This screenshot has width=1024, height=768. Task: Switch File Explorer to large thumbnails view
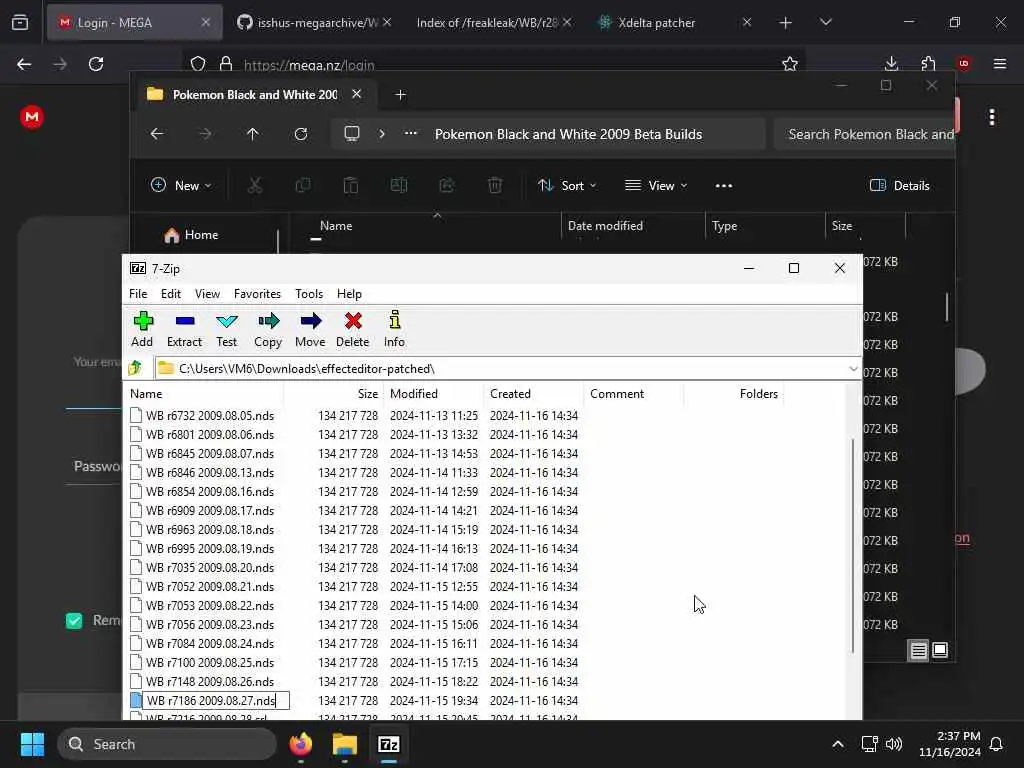[940, 650]
